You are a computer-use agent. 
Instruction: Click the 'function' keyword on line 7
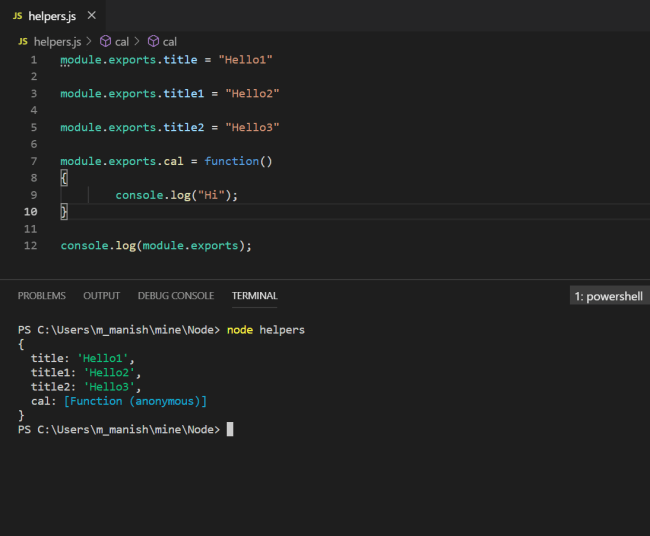[232, 161]
